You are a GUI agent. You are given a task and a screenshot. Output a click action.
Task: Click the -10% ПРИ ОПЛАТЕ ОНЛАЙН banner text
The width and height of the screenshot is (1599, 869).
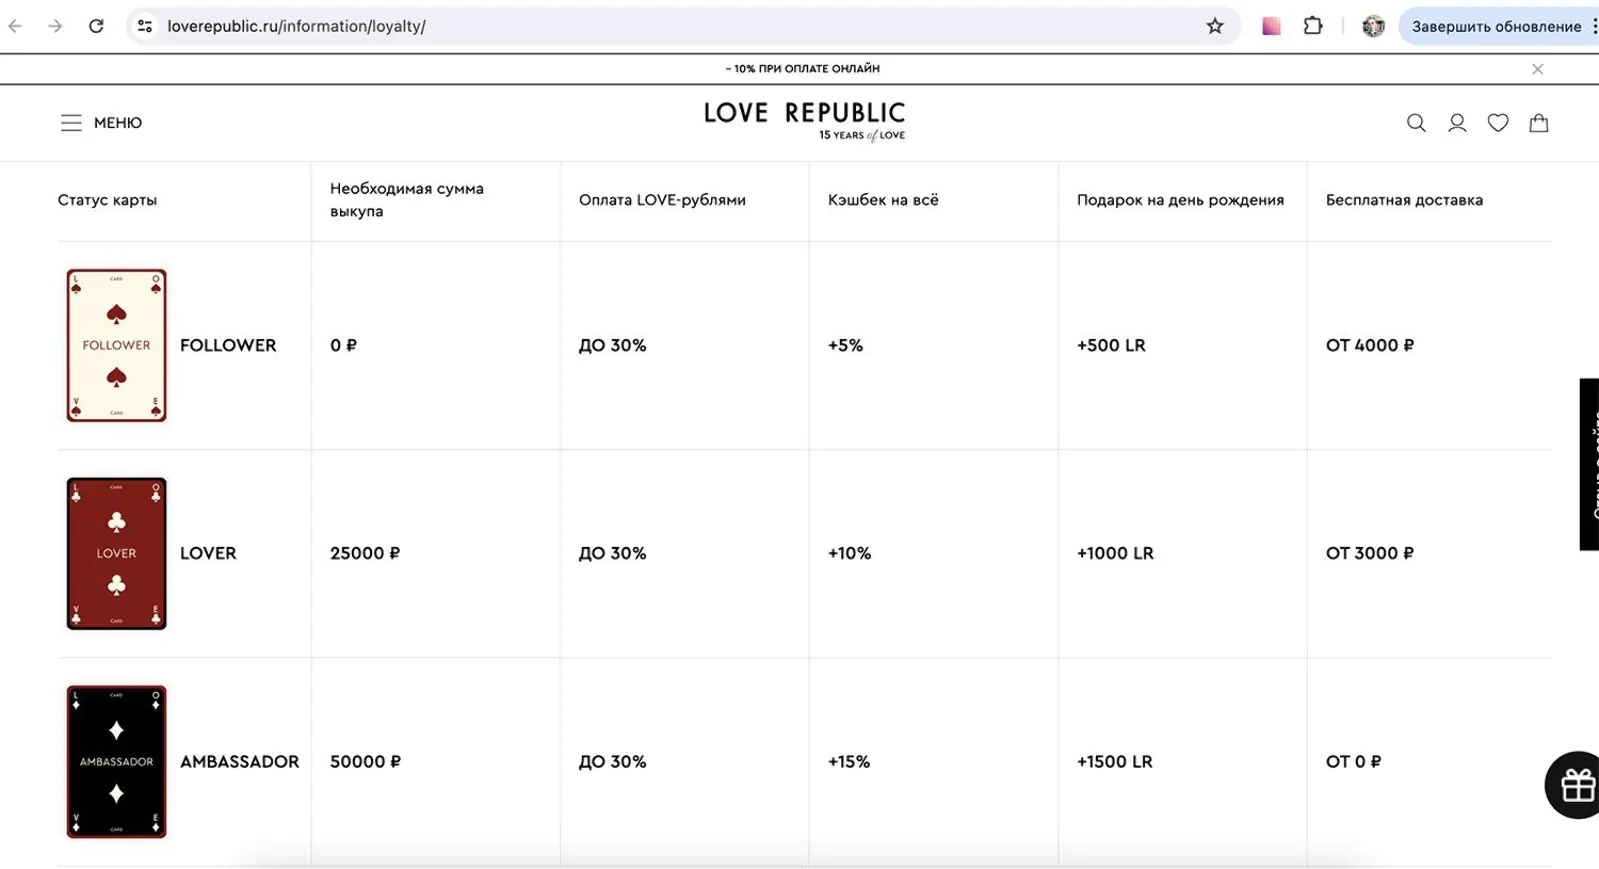tap(803, 69)
